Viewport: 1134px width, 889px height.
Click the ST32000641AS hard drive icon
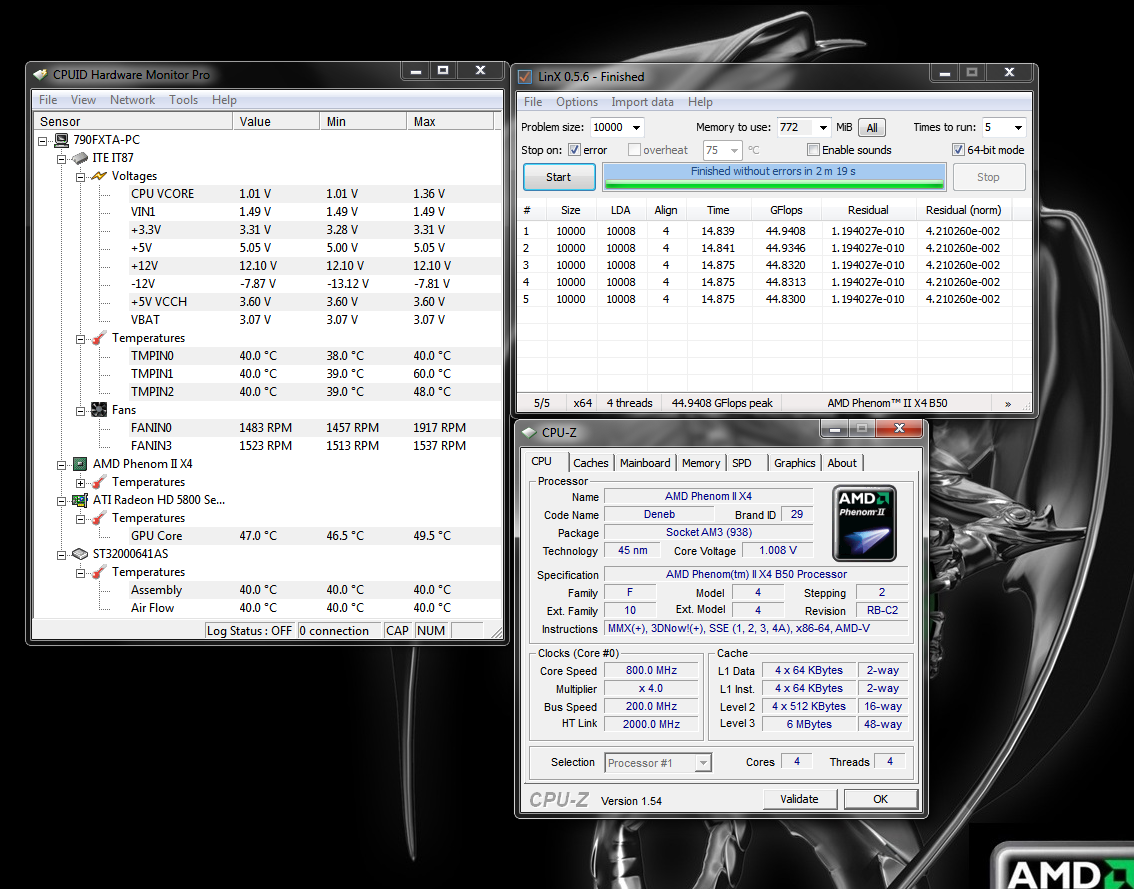tap(80, 554)
